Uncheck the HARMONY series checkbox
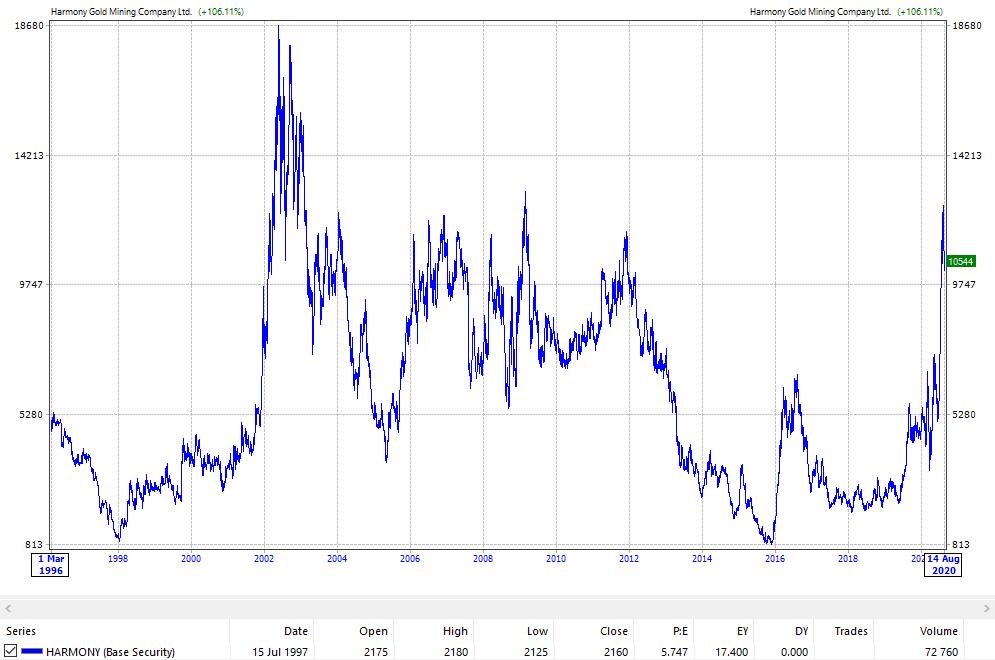 pyautogui.click(x=10, y=652)
